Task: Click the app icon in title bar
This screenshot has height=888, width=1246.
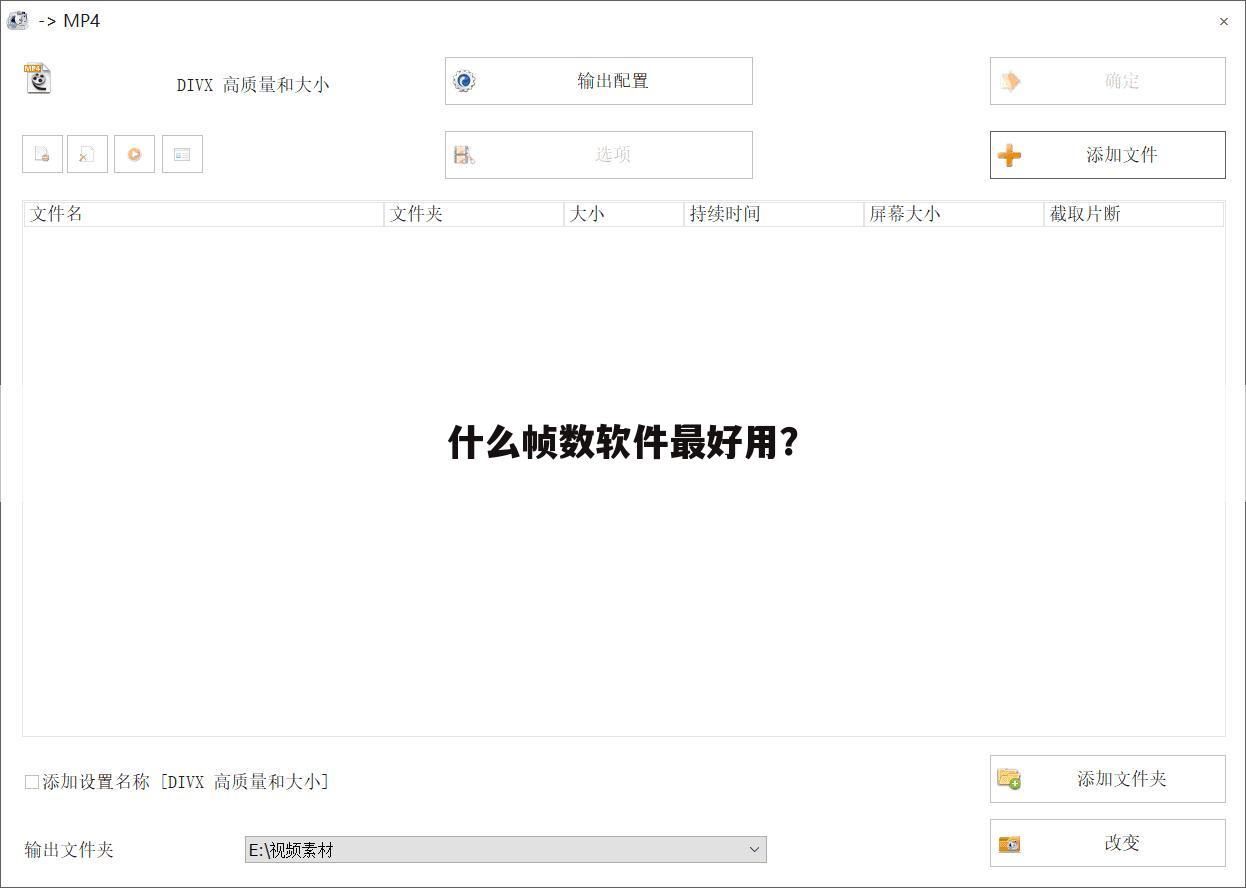Action: 17,20
